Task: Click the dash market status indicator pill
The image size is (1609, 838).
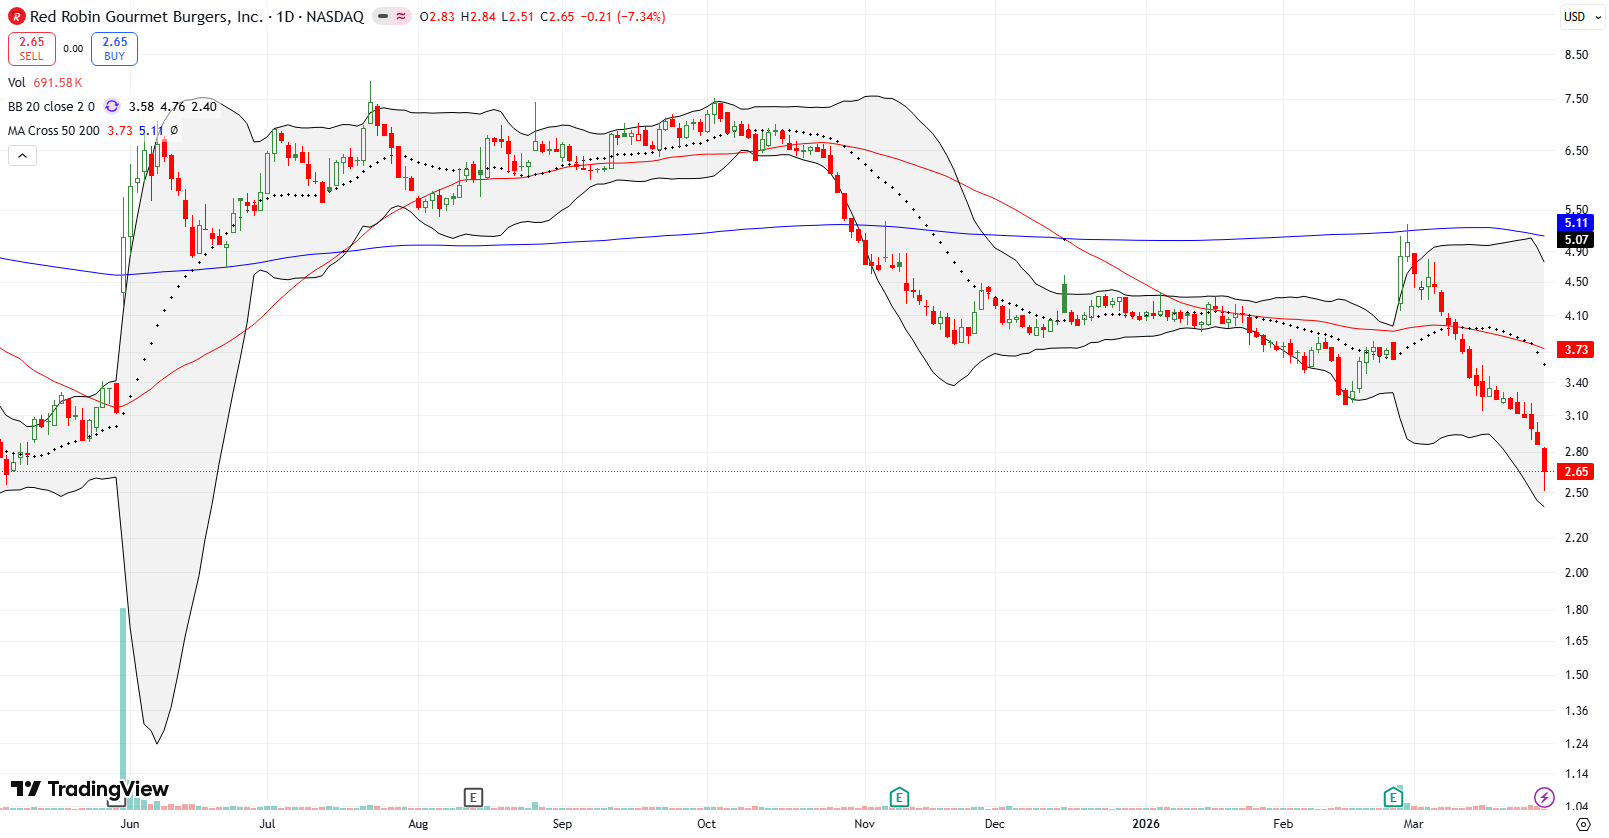Action: [383, 17]
